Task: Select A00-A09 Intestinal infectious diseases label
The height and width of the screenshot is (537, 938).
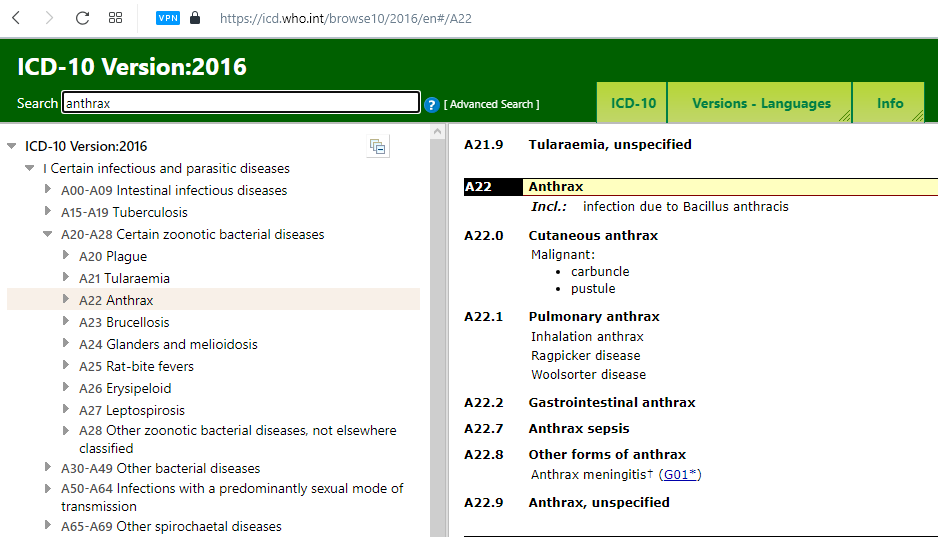Action: pyautogui.click(x=174, y=190)
